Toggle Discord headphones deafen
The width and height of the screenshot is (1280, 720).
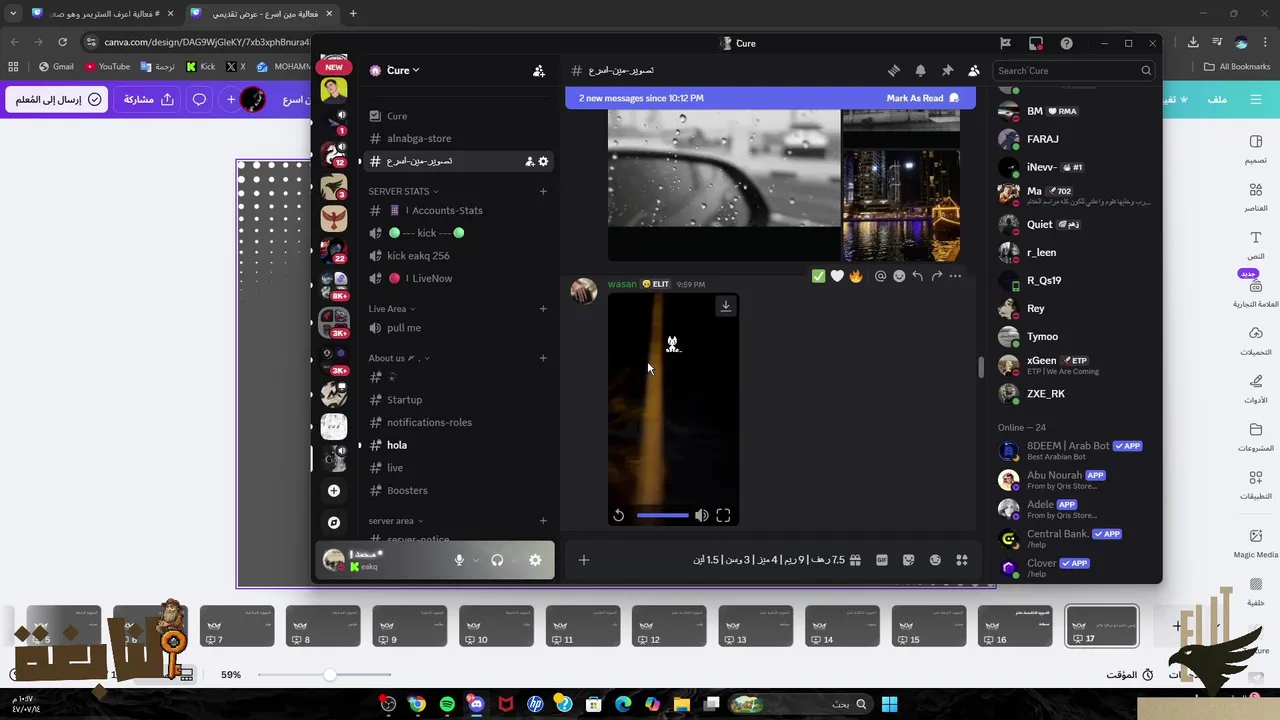click(497, 561)
